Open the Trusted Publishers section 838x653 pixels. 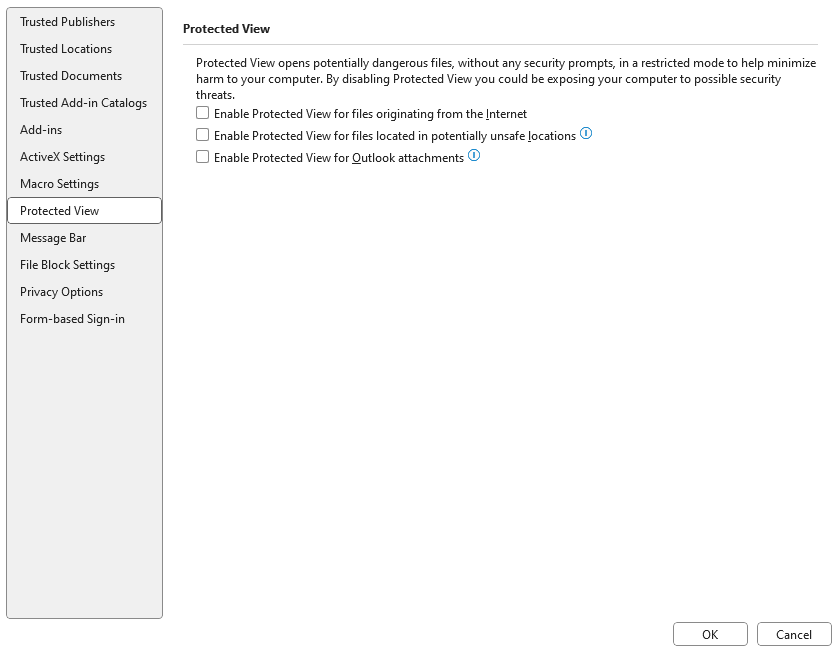[67, 22]
